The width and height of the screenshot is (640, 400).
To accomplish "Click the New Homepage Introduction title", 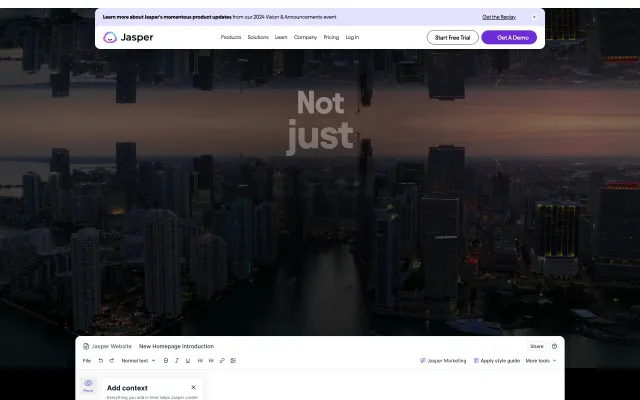I will [176, 346].
